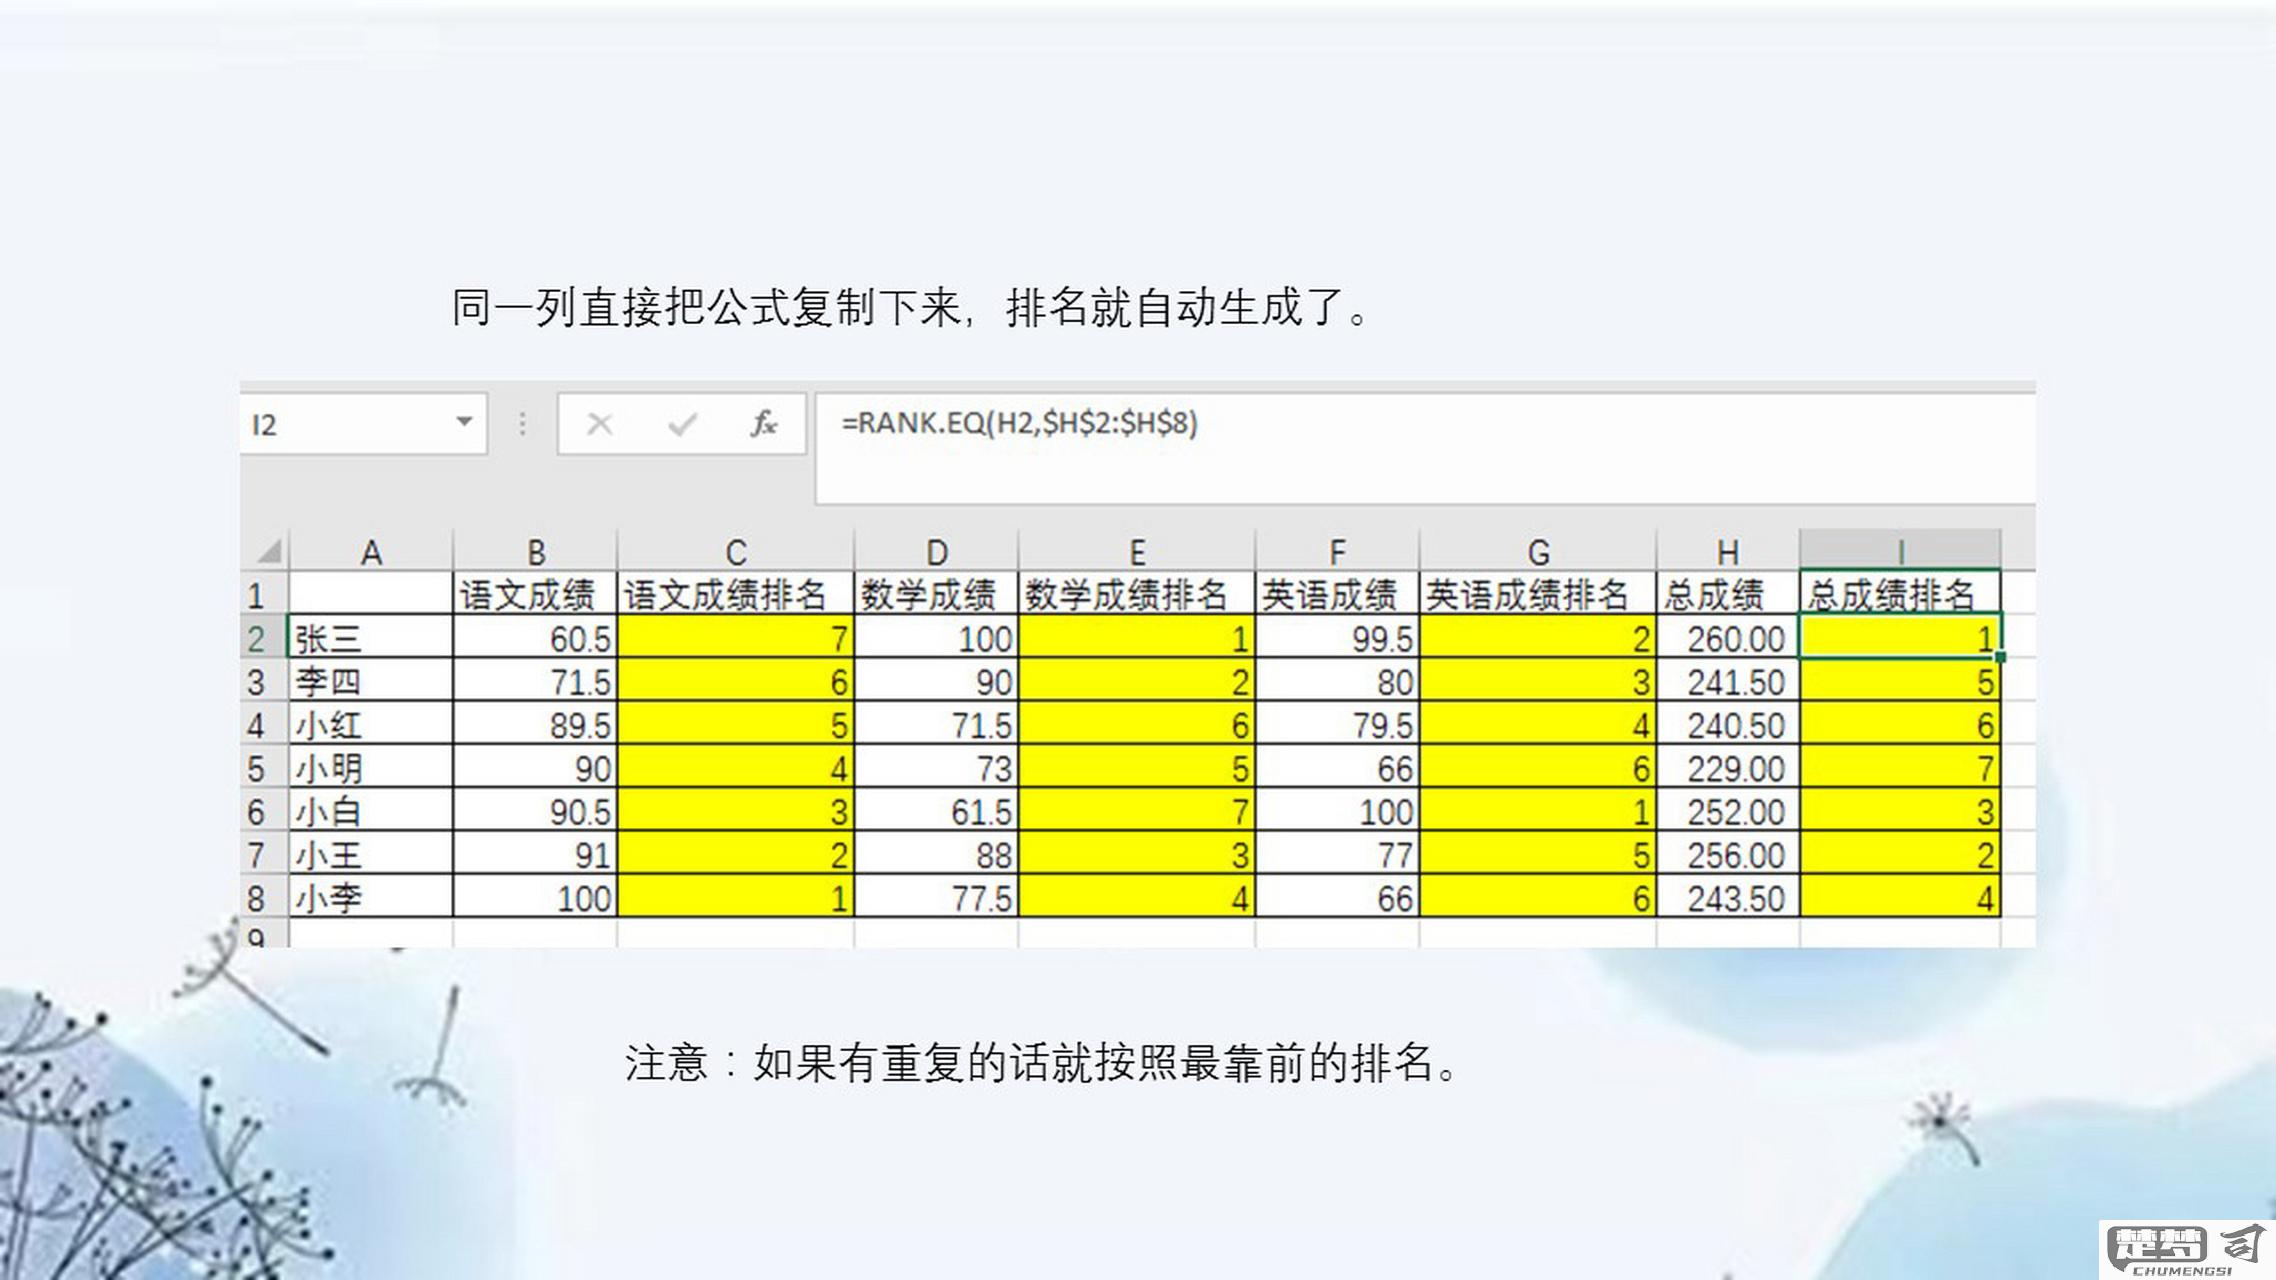Click the 数学成绩排名 header cell
Image resolution: width=2276 pixels, height=1280 pixels.
1137,595
